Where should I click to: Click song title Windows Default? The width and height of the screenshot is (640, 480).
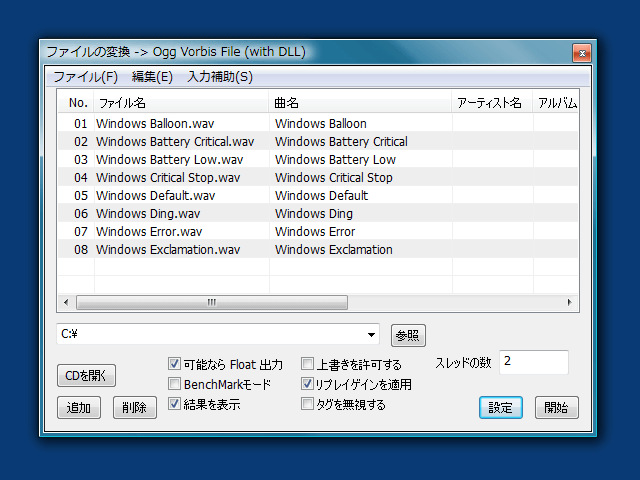[321, 195]
